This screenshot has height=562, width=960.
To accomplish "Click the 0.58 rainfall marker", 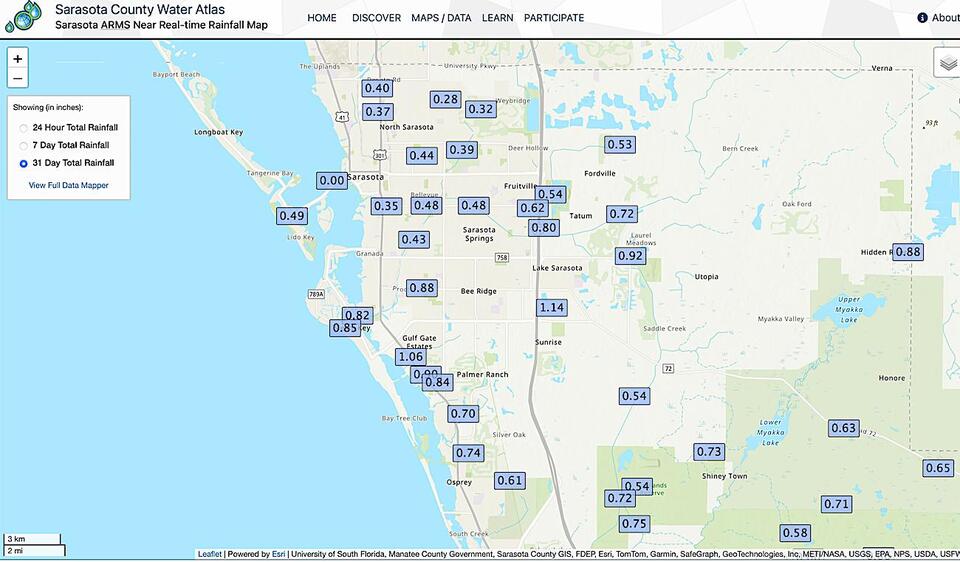I will point(795,533).
